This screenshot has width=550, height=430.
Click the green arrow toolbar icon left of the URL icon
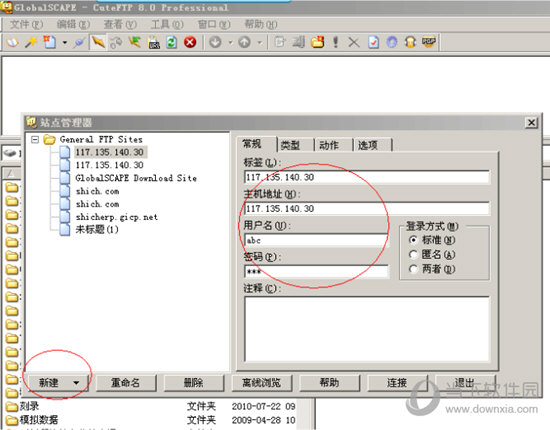coord(134,43)
